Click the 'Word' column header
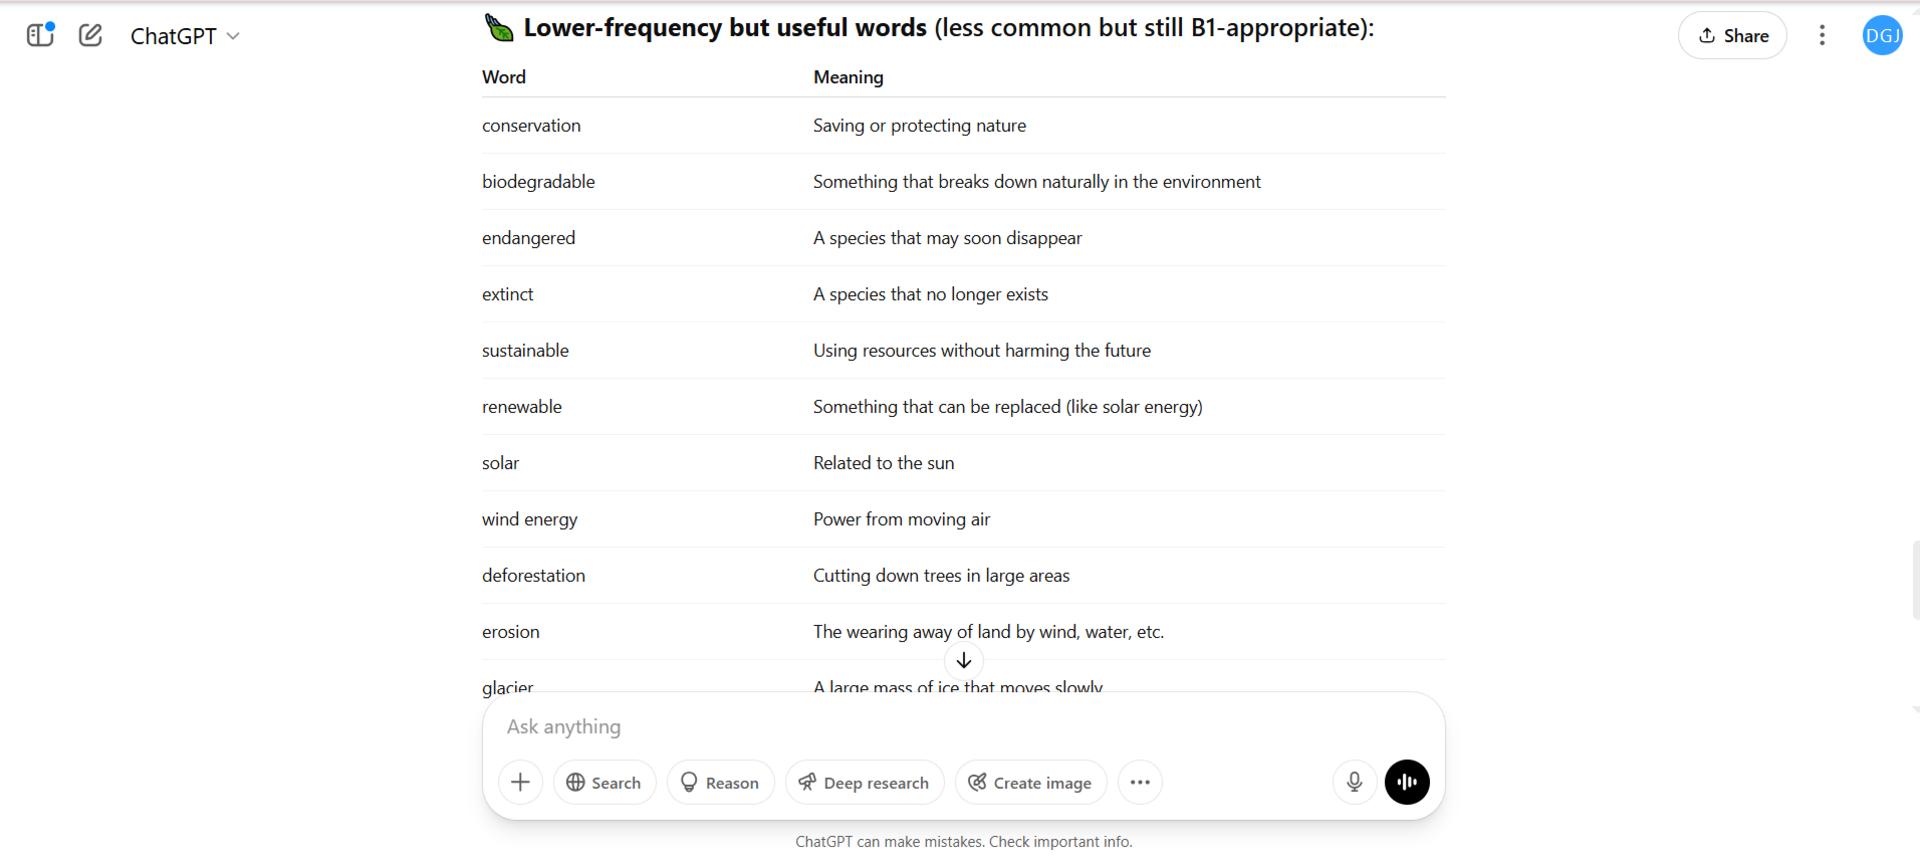 [504, 77]
